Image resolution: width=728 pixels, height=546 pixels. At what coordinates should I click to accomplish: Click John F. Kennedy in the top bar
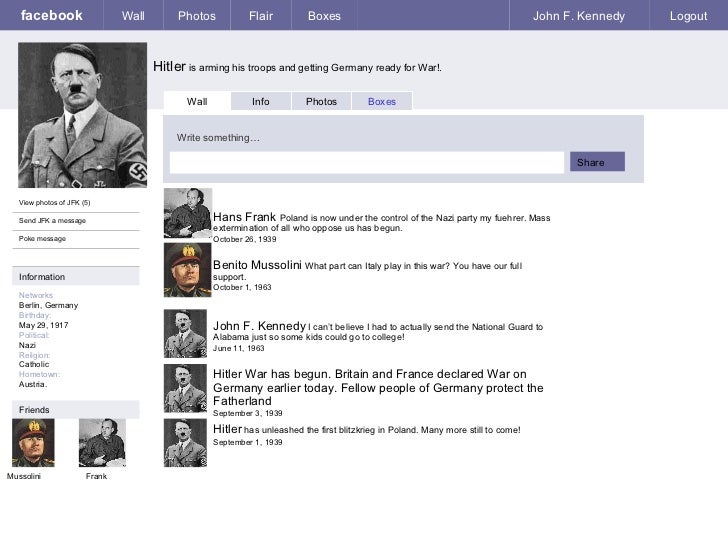click(x=579, y=16)
